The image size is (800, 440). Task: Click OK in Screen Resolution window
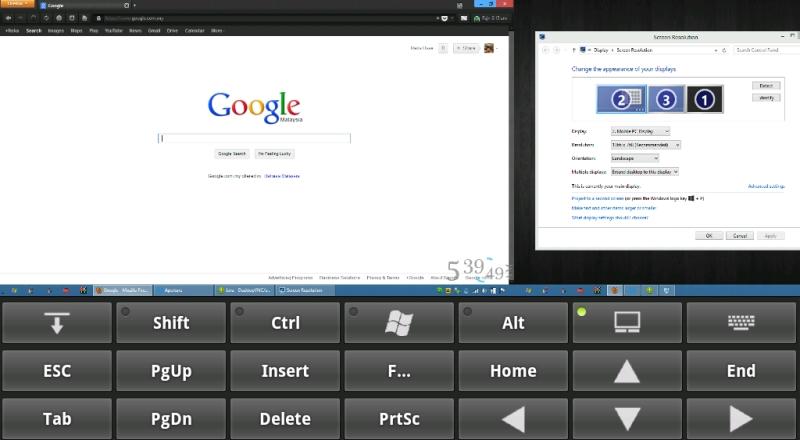click(x=709, y=236)
